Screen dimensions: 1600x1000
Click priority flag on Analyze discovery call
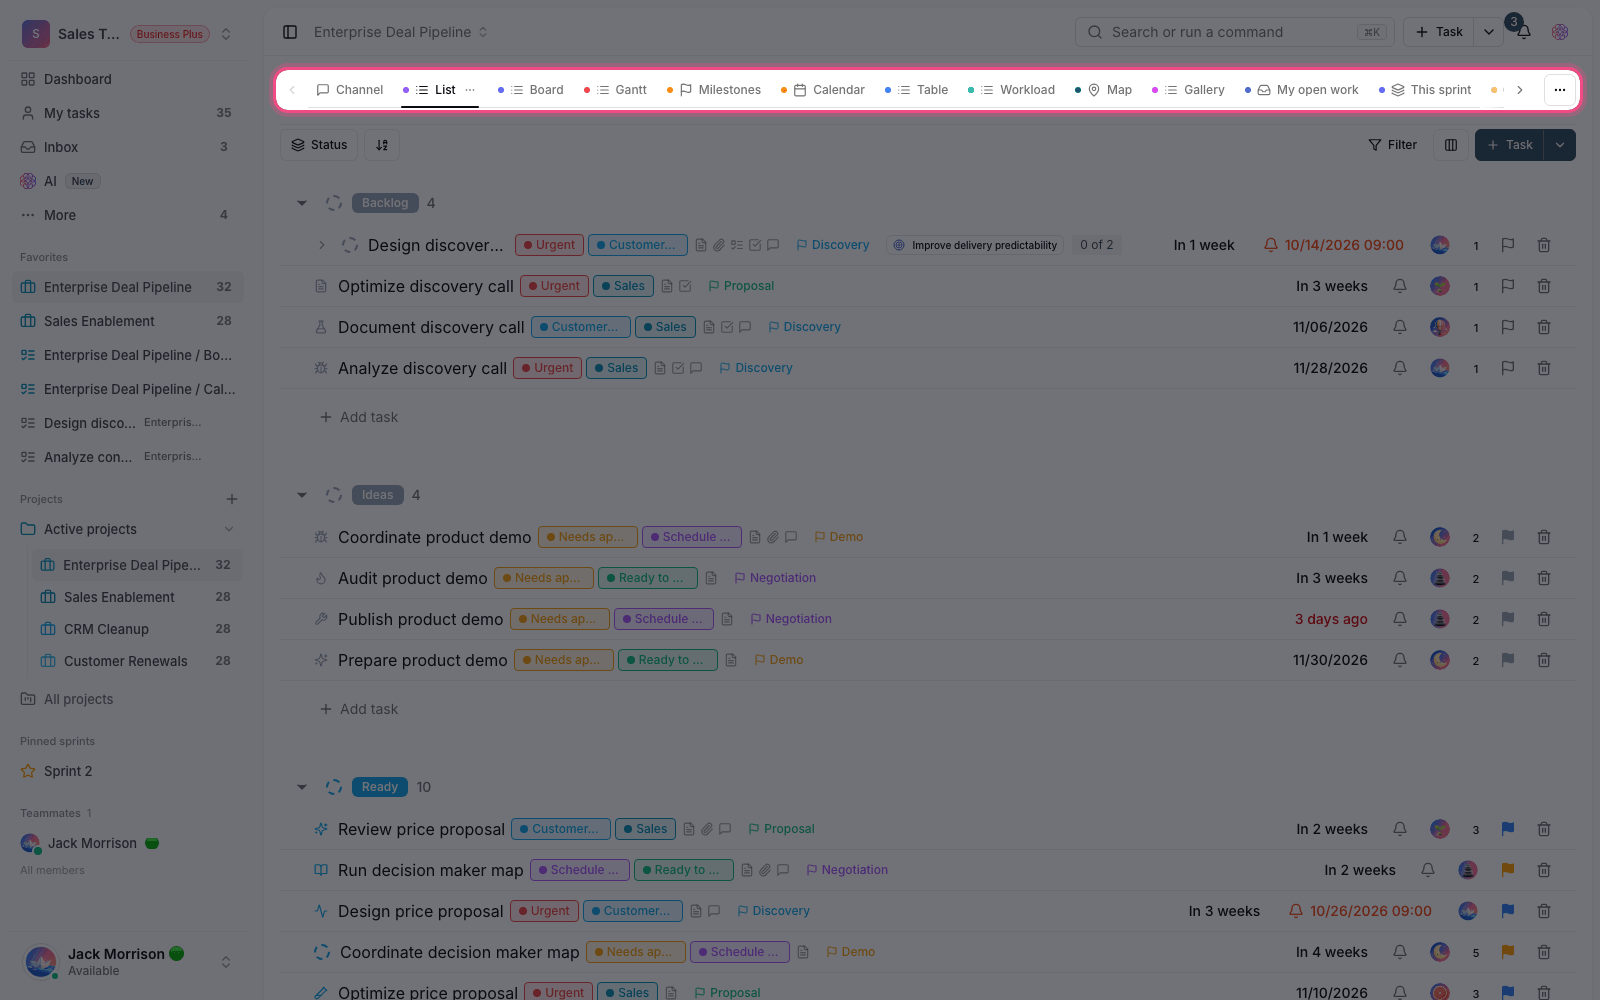coord(1508,368)
